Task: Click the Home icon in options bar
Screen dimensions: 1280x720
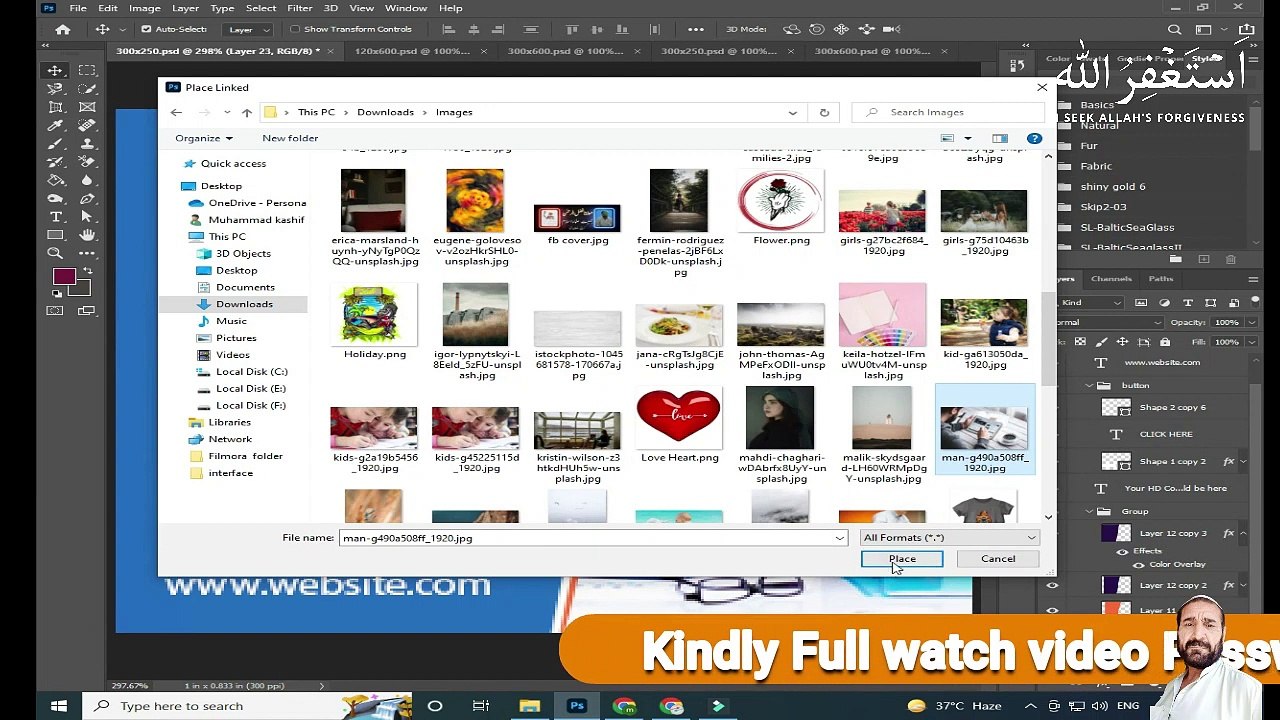Action: (63, 29)
